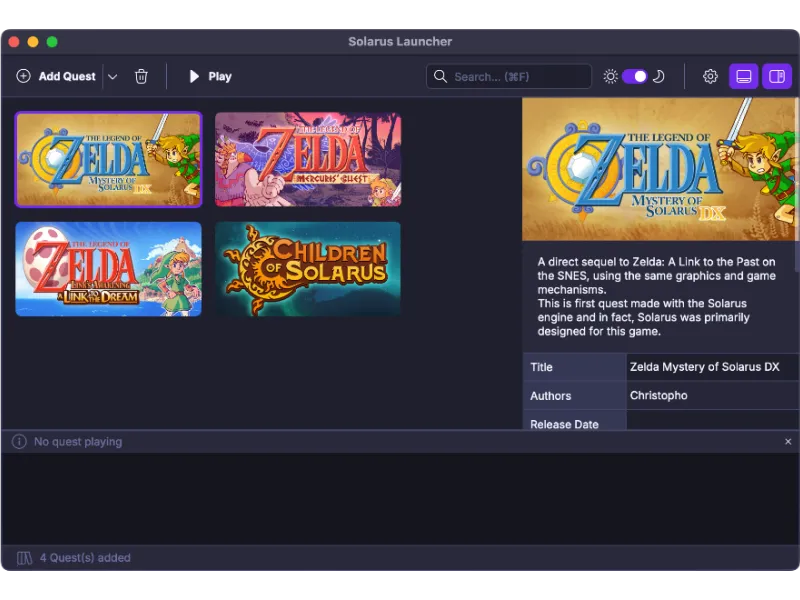This screenshot has width=800, height=600.
Task: Click the empty console output area
Action: click(400, 499)
